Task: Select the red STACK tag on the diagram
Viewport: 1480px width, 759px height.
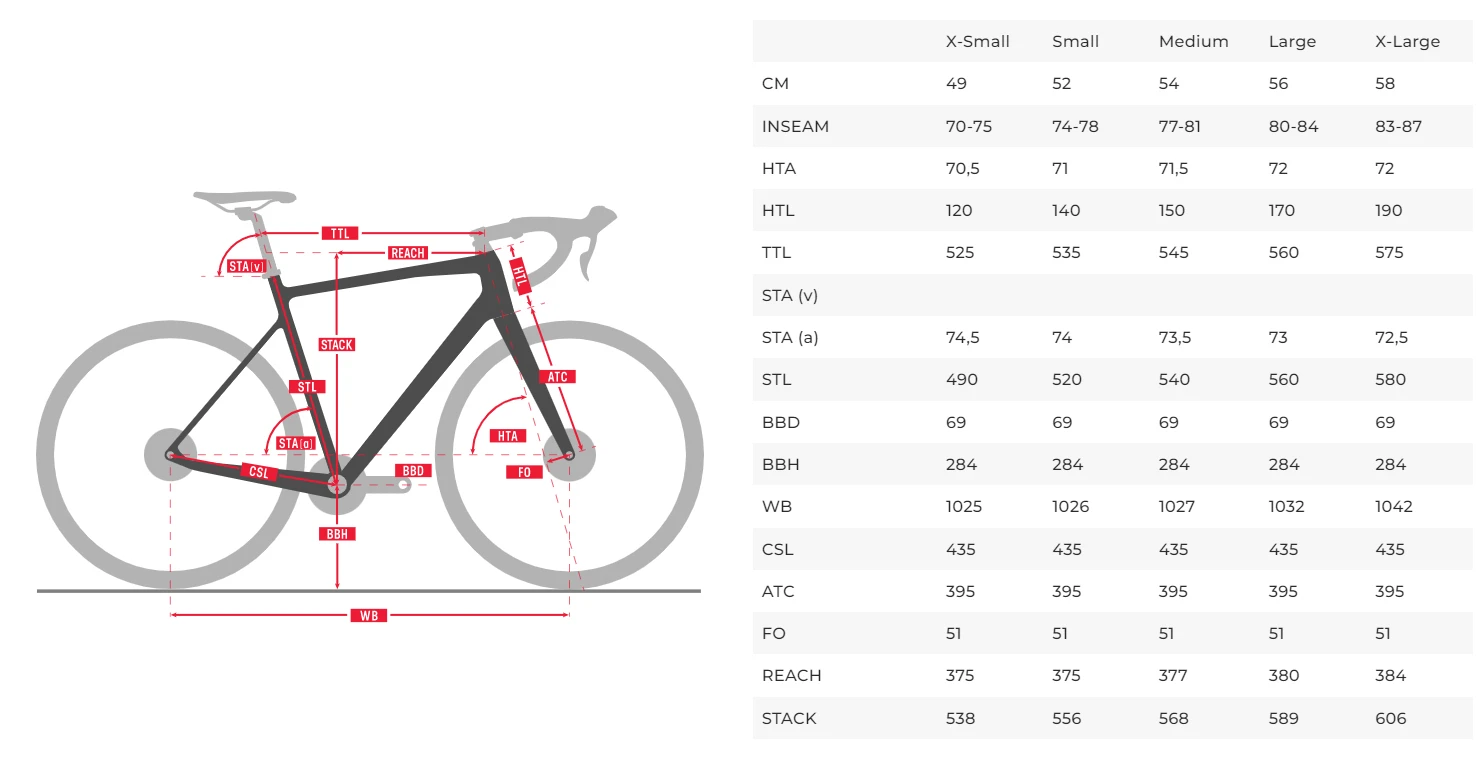Action: [x=337, y=345]
